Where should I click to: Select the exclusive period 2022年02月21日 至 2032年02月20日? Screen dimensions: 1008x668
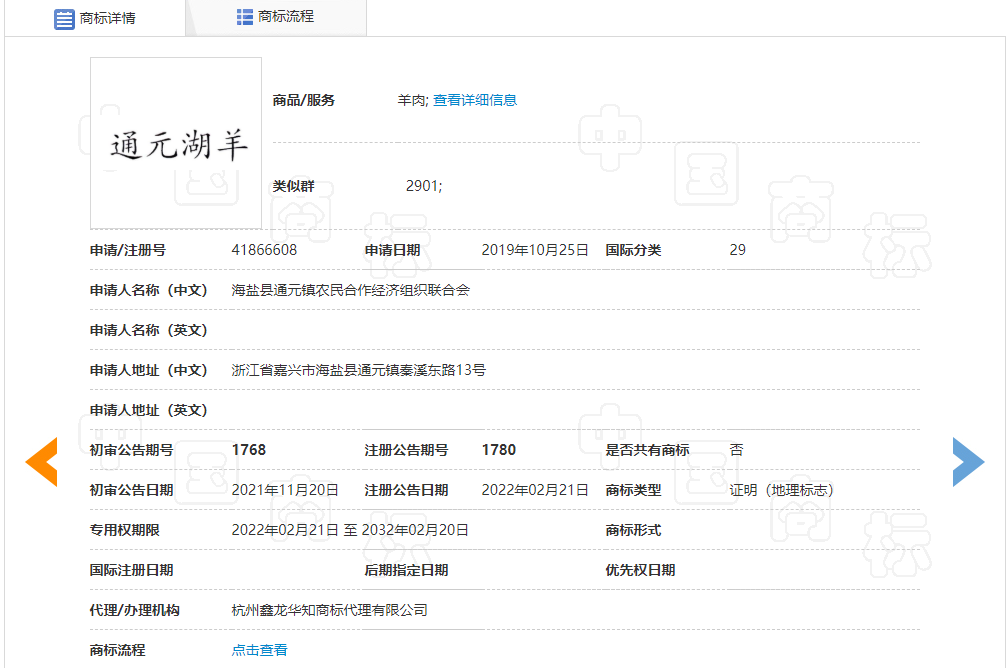coord(350,530)
